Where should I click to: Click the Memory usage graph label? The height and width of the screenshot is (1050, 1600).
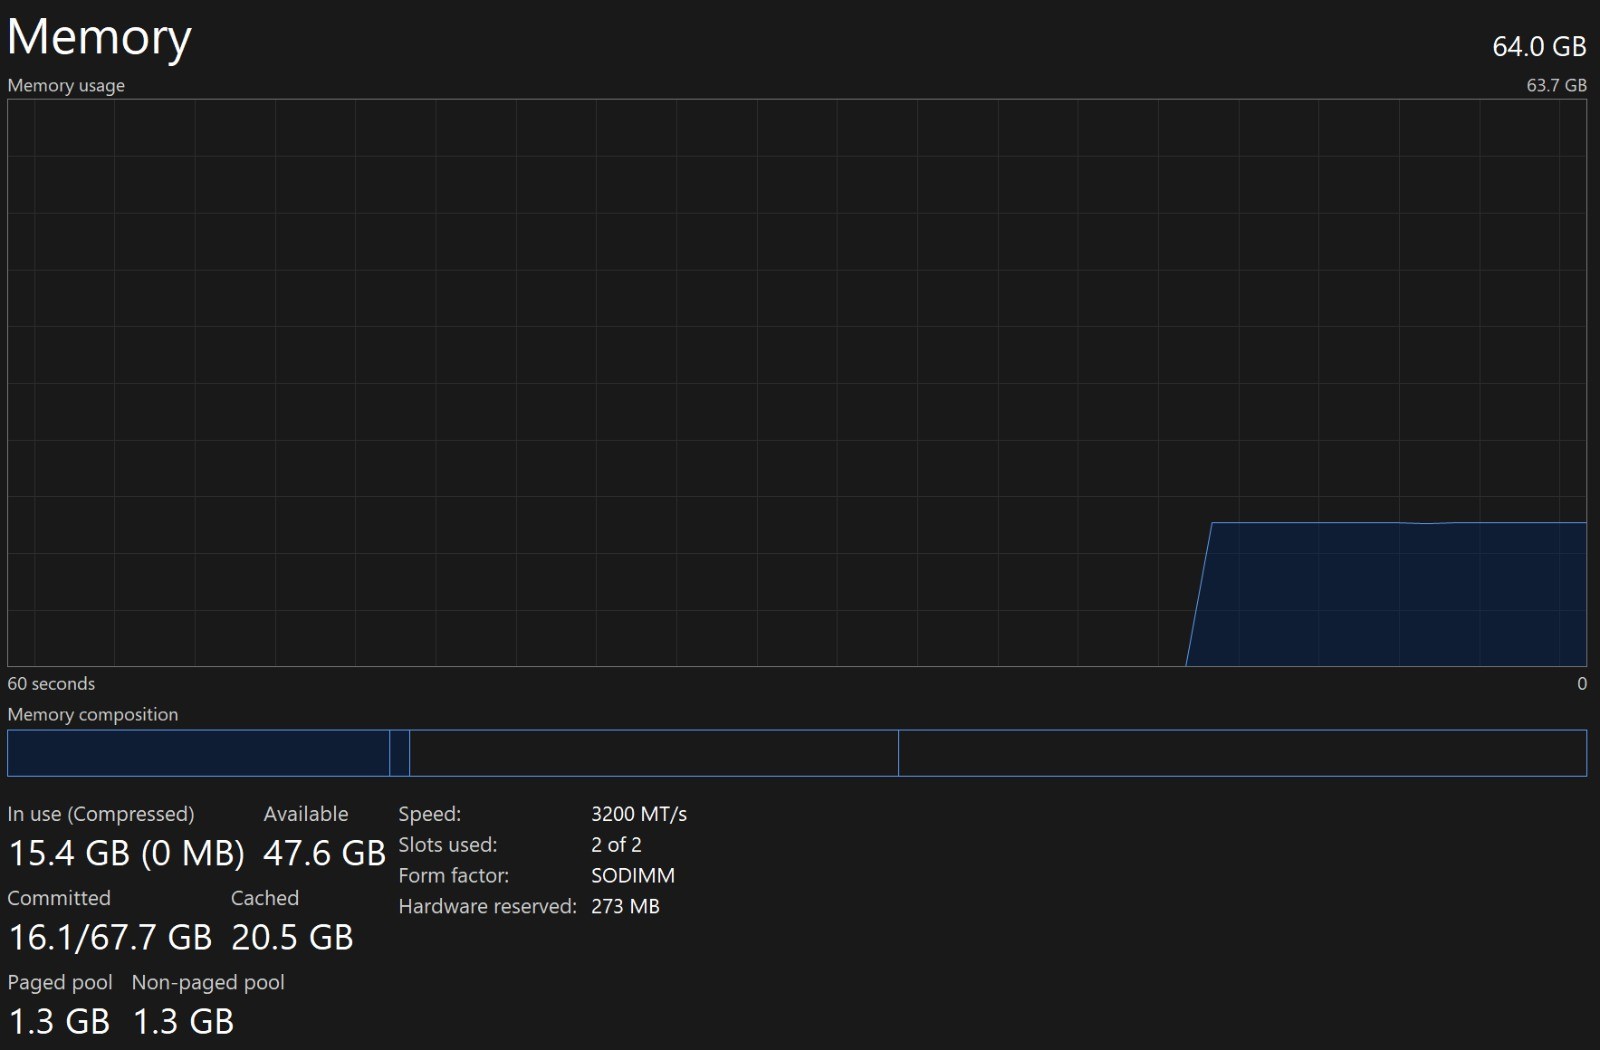coord(66,86)
